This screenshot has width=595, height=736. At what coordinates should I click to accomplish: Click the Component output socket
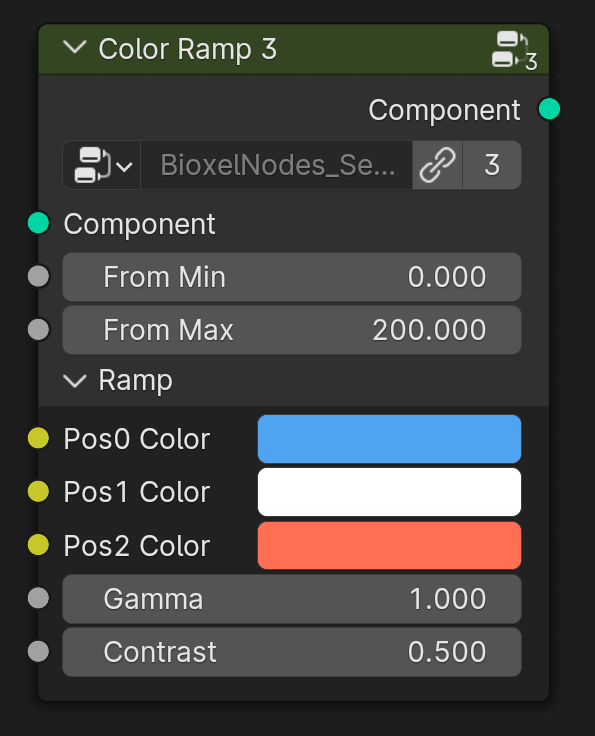[549, 109]
